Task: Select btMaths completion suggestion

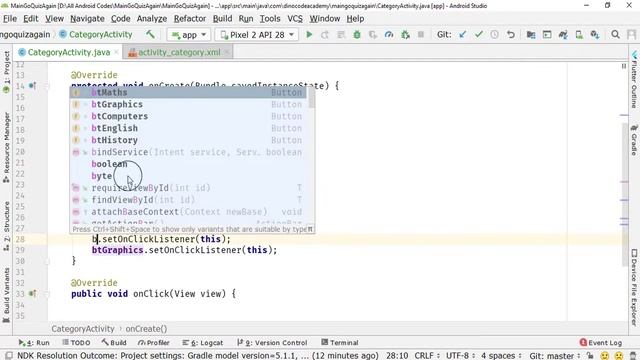Action: click(188, 93)
